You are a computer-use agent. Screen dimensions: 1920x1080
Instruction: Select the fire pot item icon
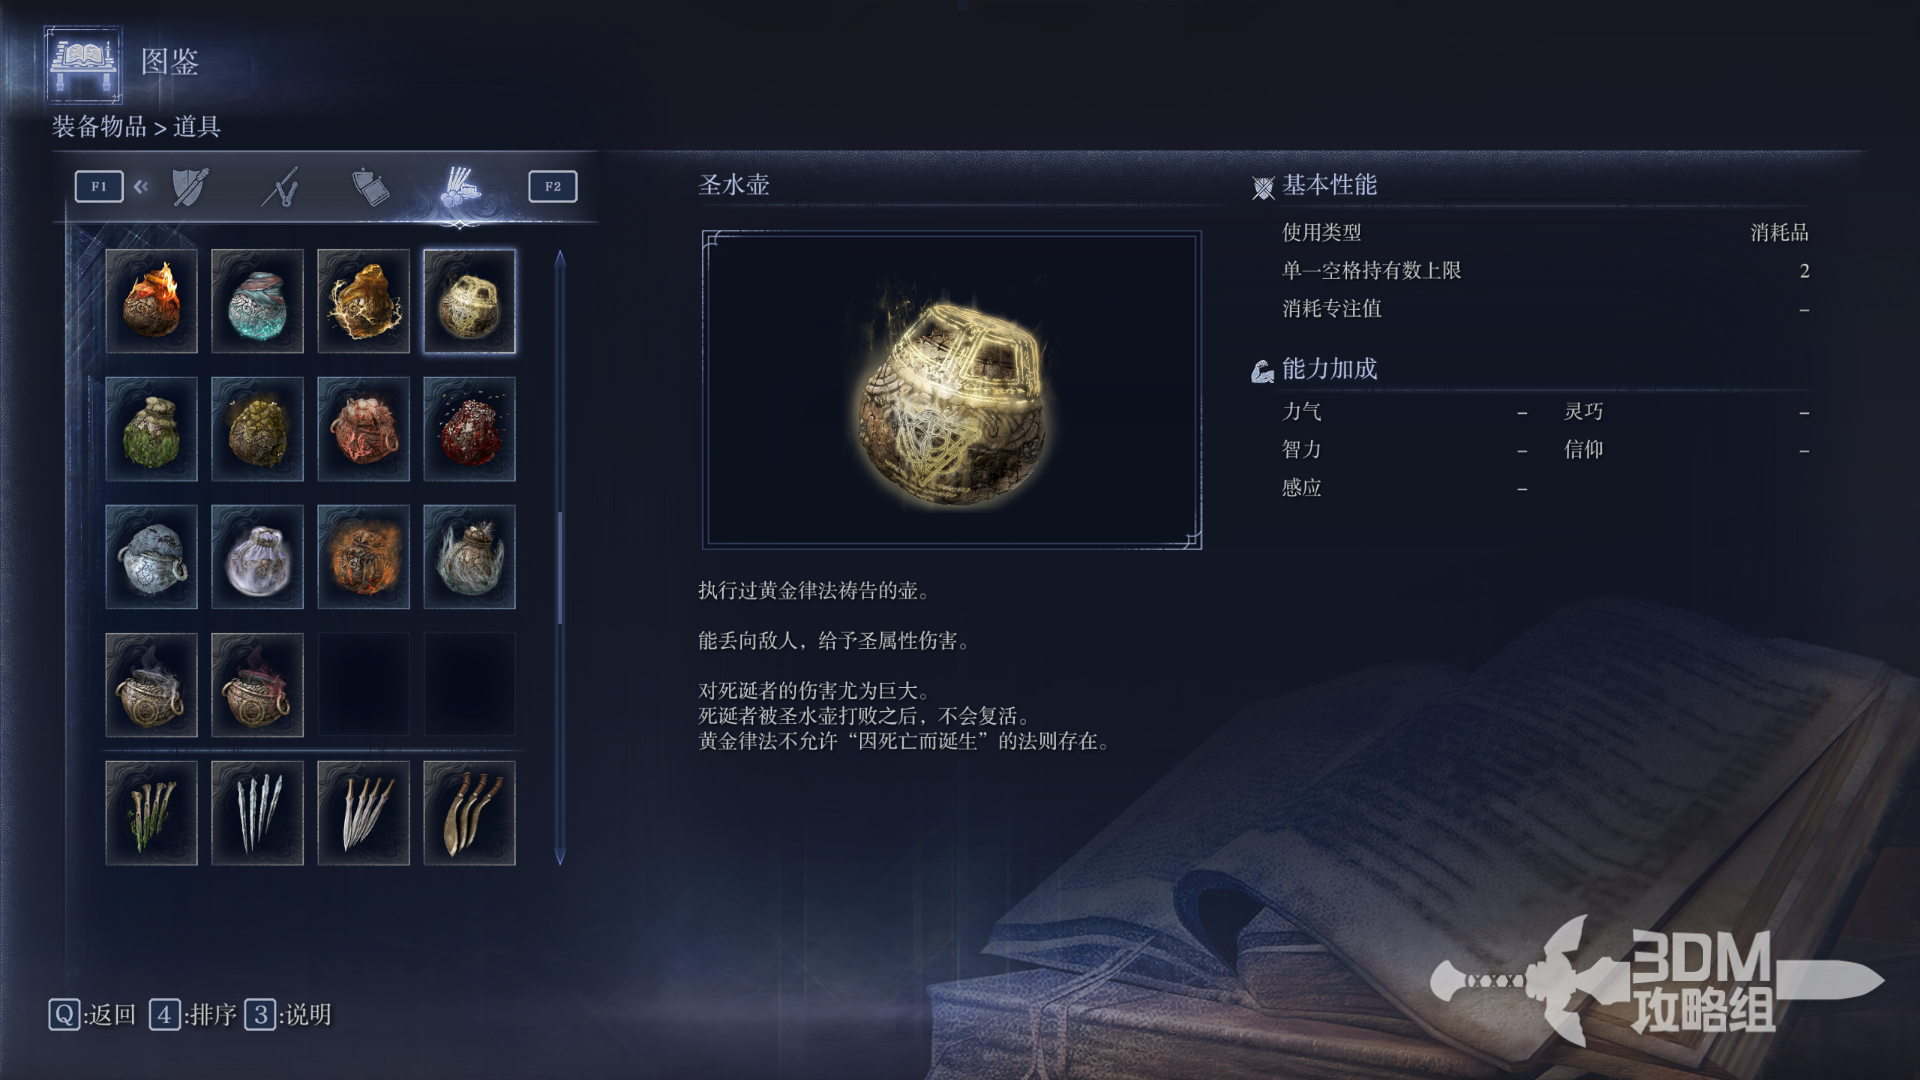point(151,301)
